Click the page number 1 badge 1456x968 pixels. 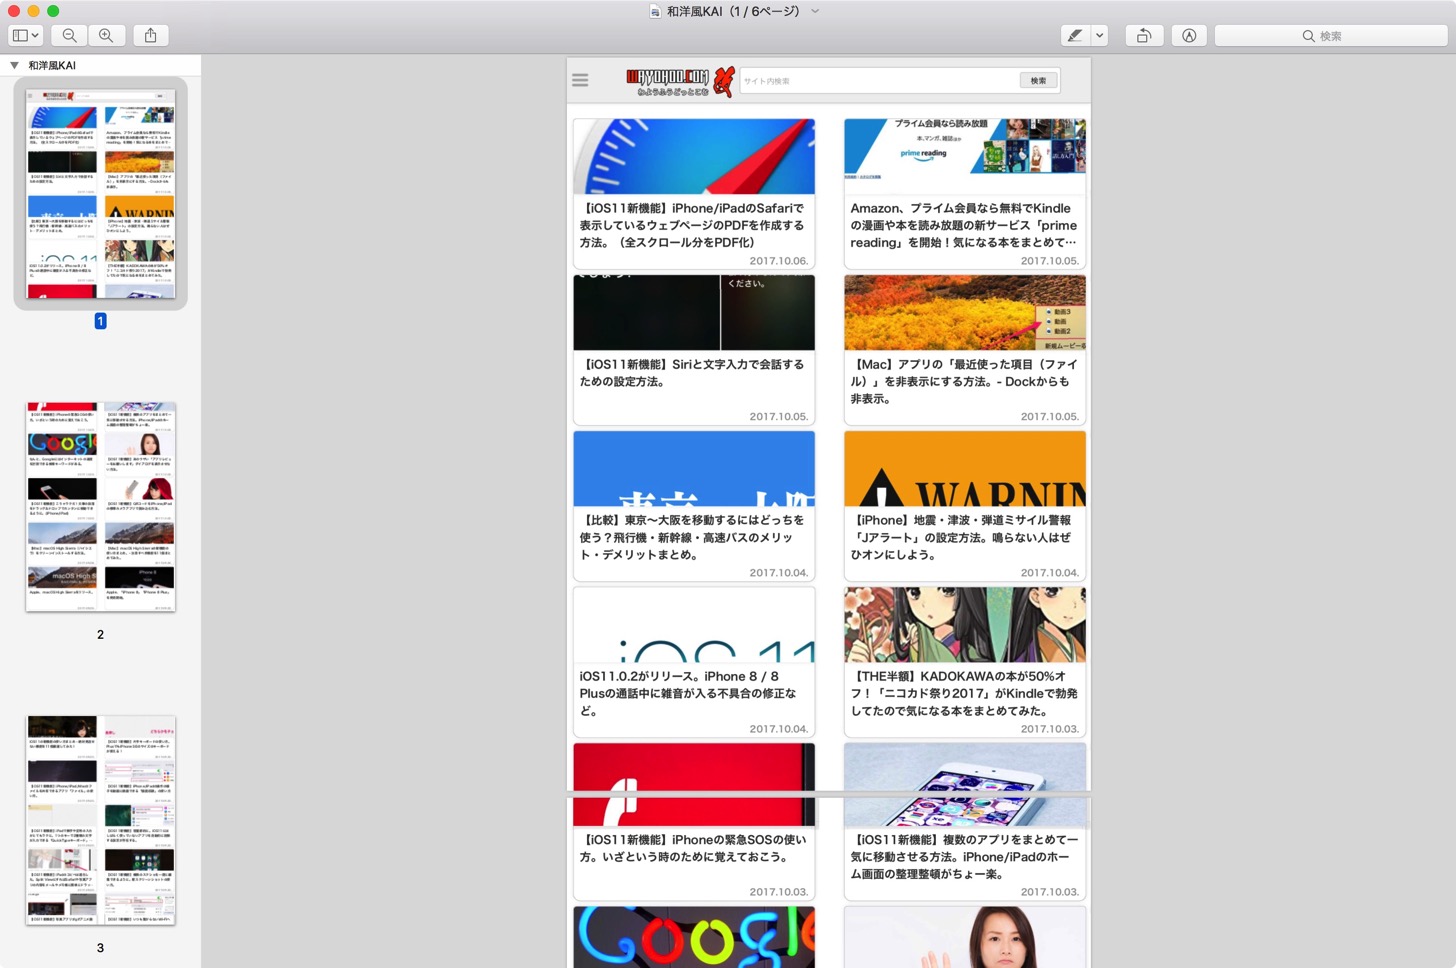[100, 321]
